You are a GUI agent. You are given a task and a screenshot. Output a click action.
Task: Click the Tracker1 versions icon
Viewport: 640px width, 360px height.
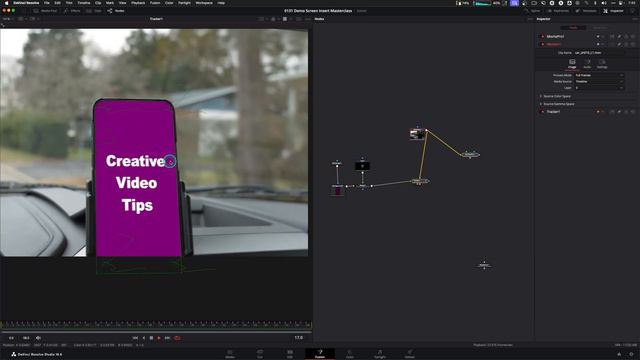[612, 112]
